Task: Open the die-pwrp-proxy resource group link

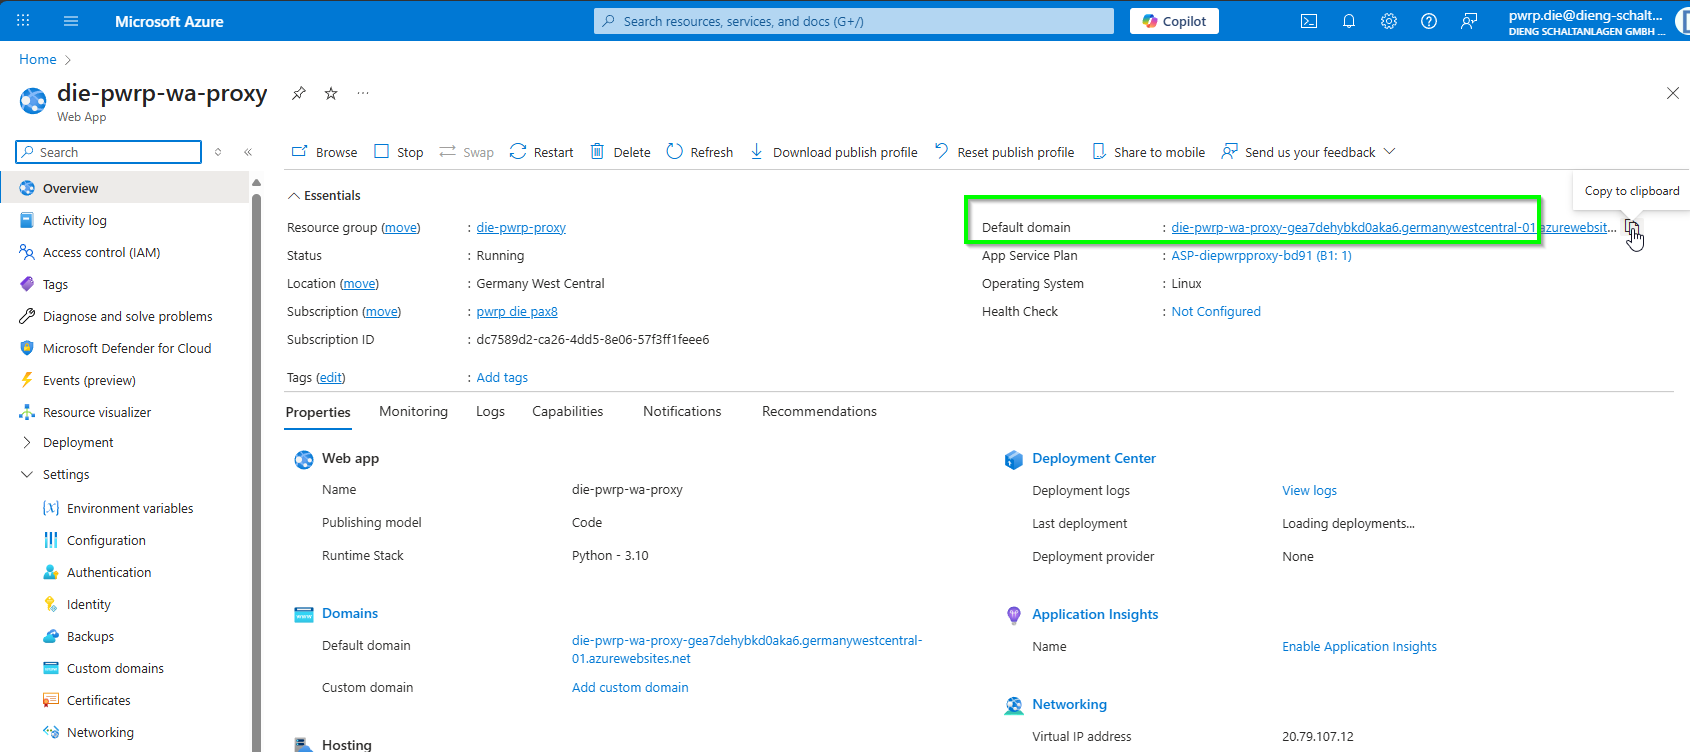Action: pyautogui.click(x=521, y=228)
